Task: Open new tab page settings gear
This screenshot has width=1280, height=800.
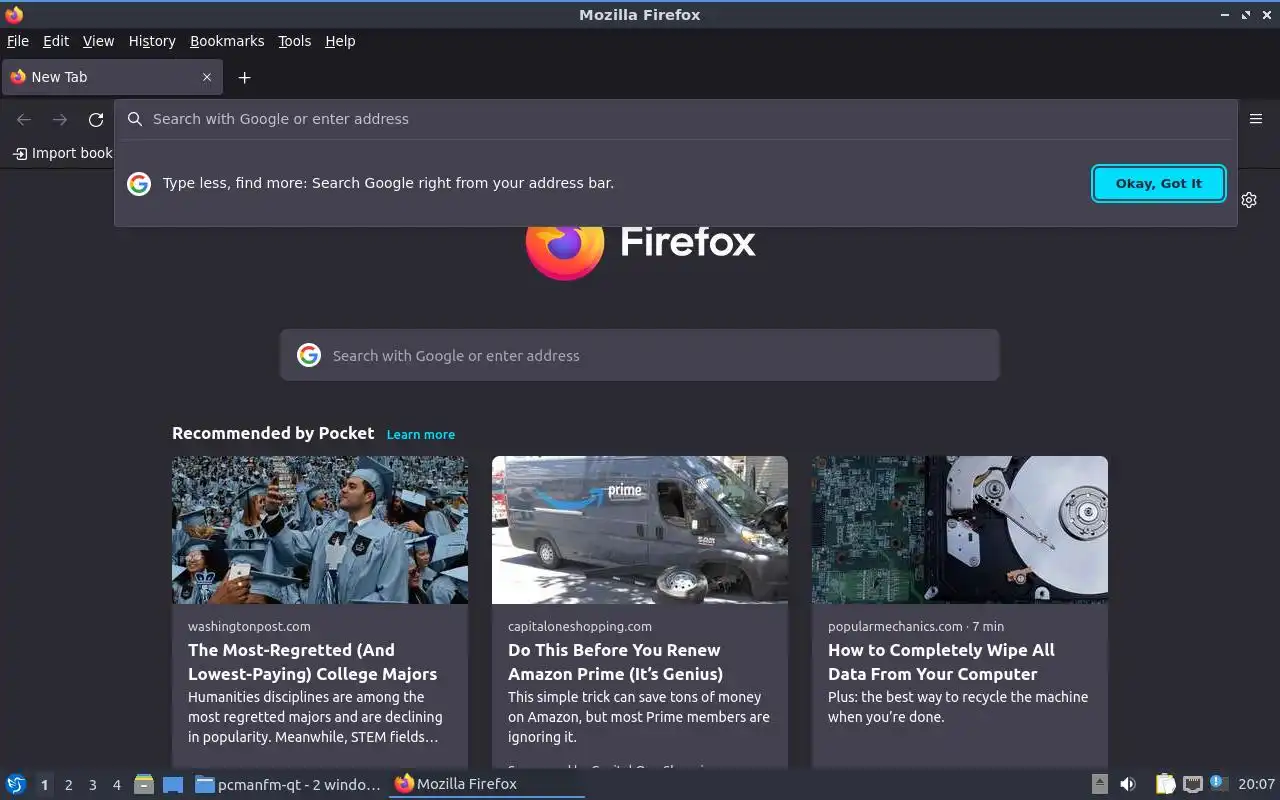Action: pyautogui.click(x=1249, y=200)
